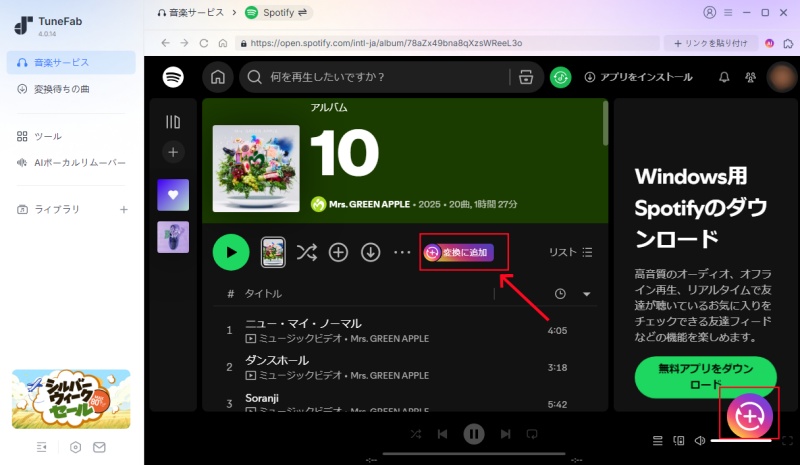
Task: Click アプリをインストール link
Action: (x=638, y=77)
